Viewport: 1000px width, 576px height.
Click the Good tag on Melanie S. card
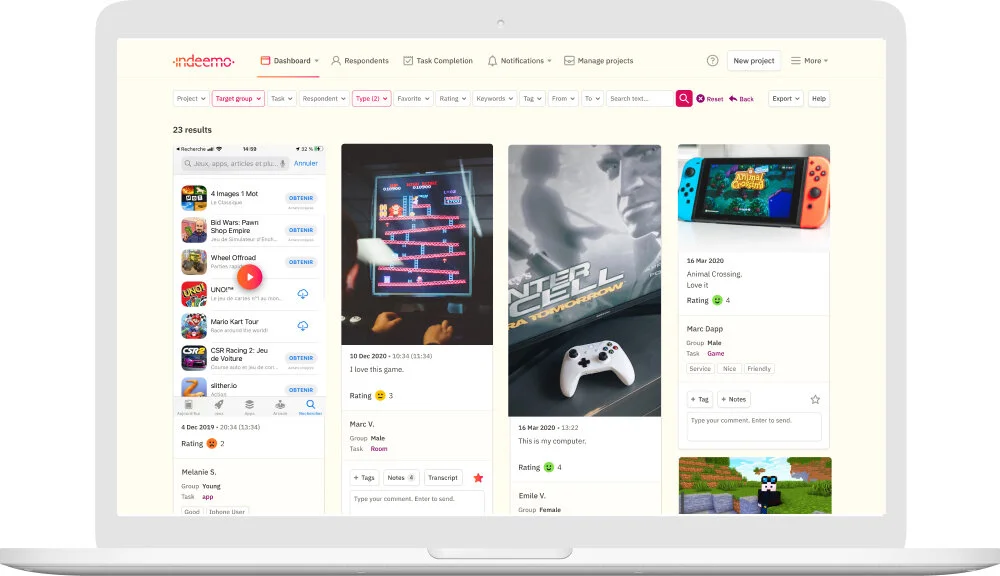coord(192,512)
